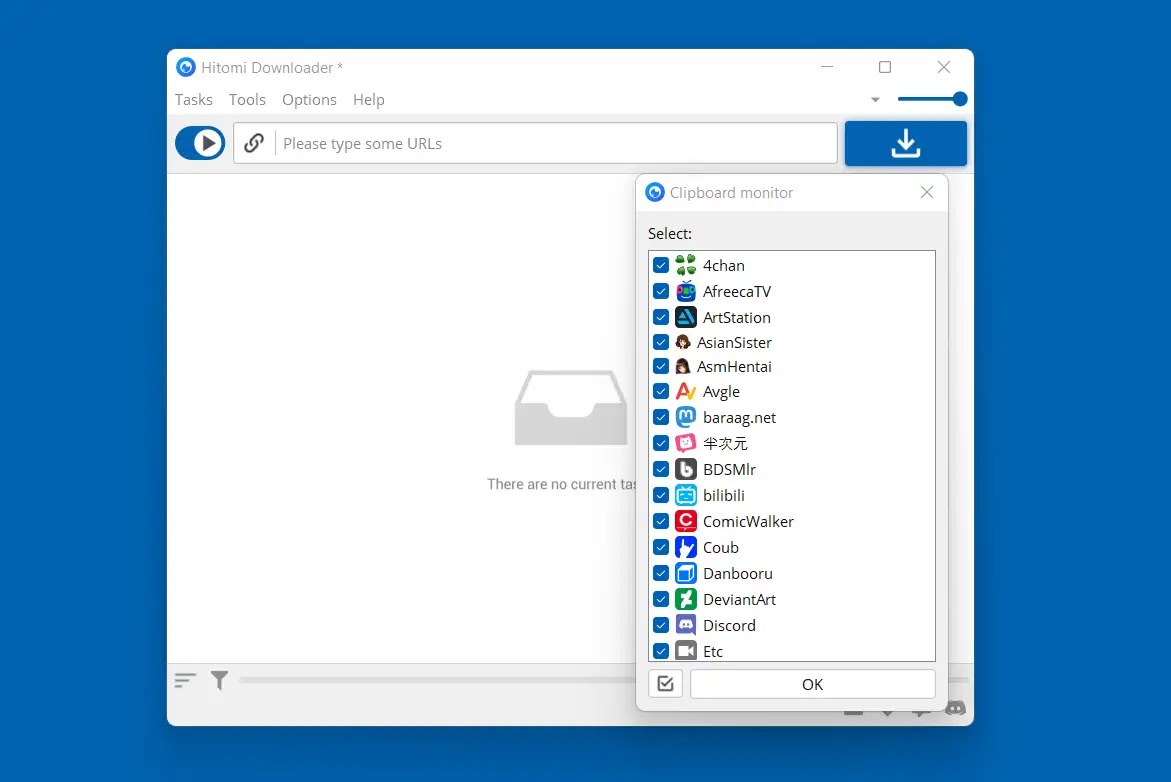This screenshot has width=1171, height=782.
Task: Click the Avgle icon
Action: [686, 391]
